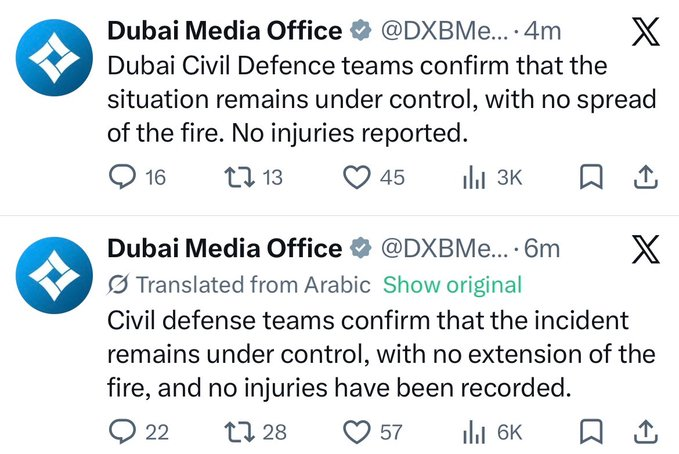
Task: Open Dubai Media Office avatar on second post
Action: point(54,276)
